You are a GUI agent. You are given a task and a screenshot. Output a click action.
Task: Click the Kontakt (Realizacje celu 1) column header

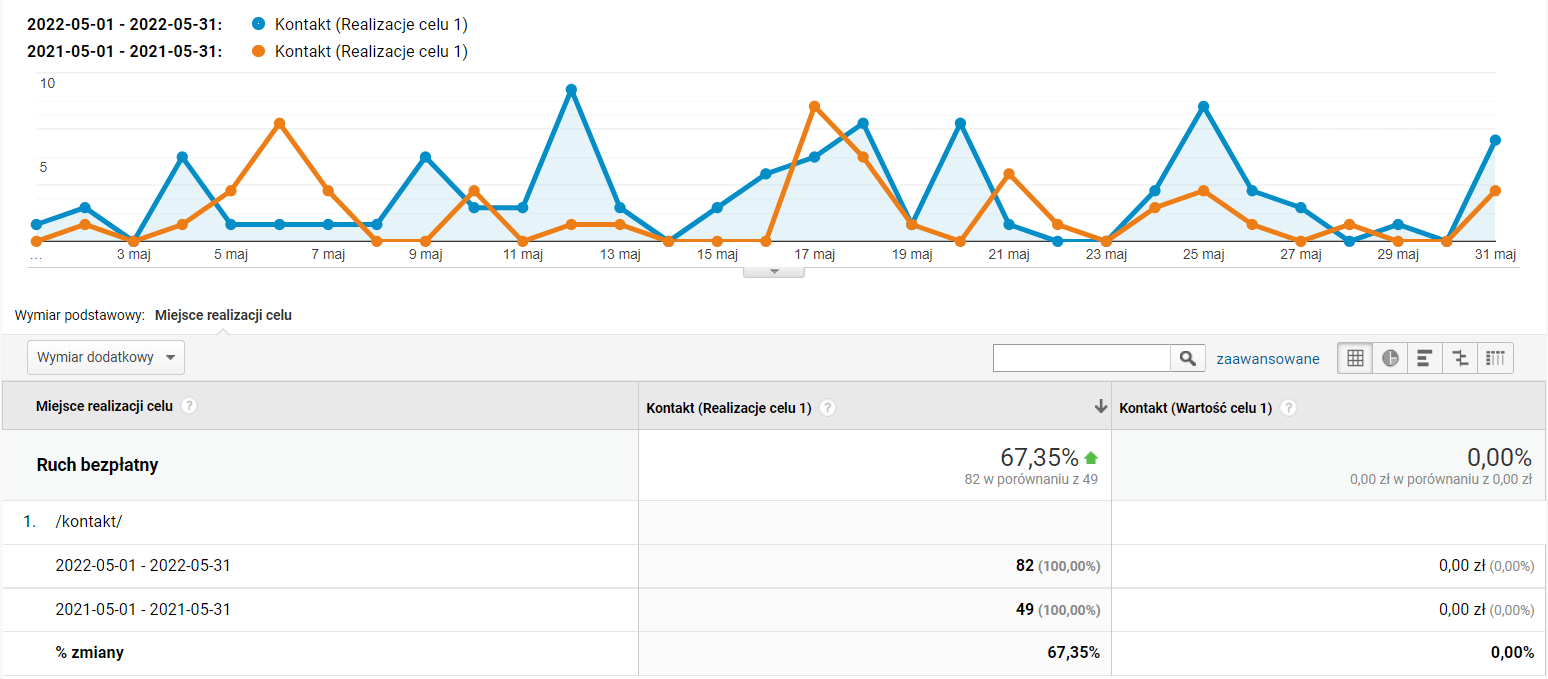pos(729,408)
